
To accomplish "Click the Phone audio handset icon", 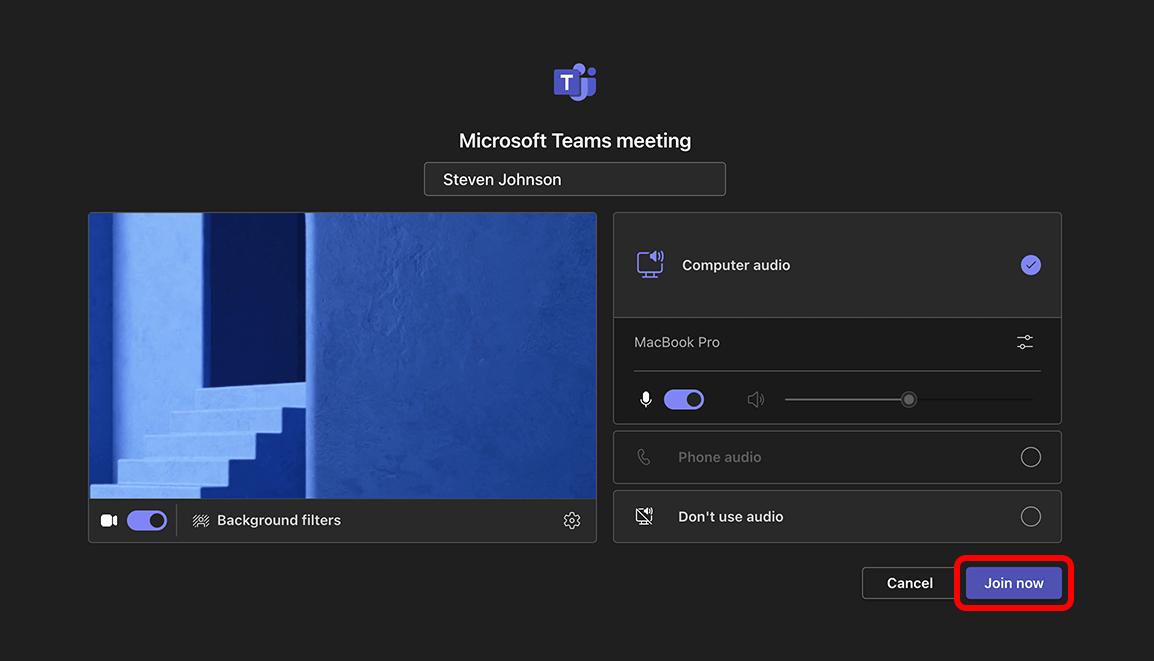I will tap(644, 457).
